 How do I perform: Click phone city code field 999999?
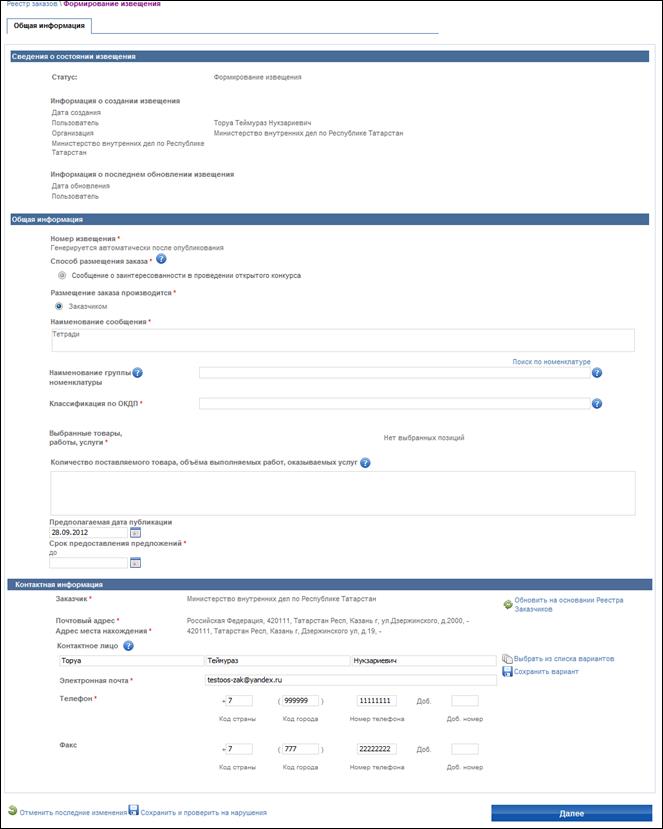300,701
